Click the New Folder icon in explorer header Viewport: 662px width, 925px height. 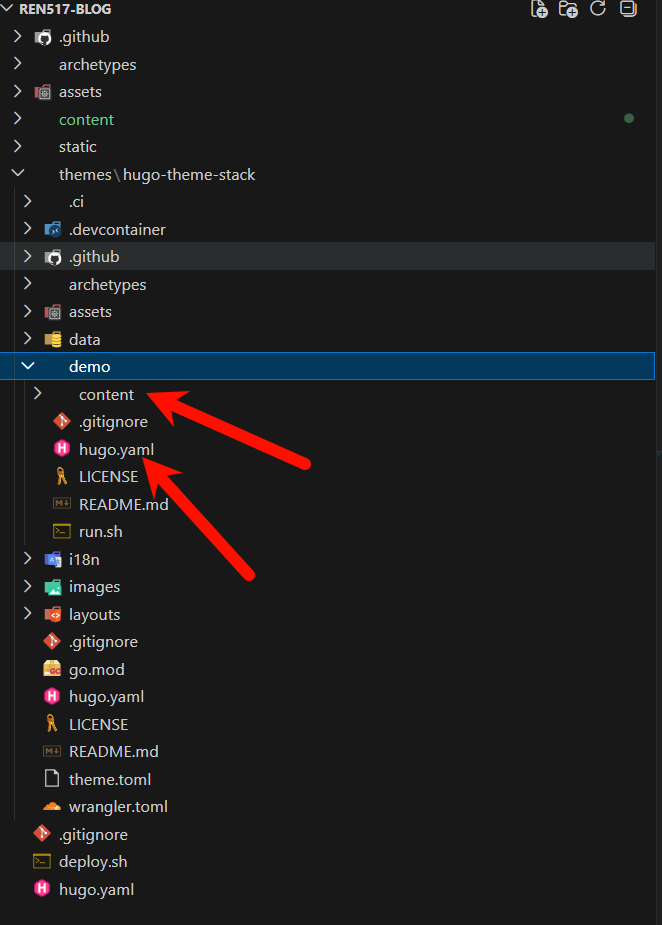[569, 9]
